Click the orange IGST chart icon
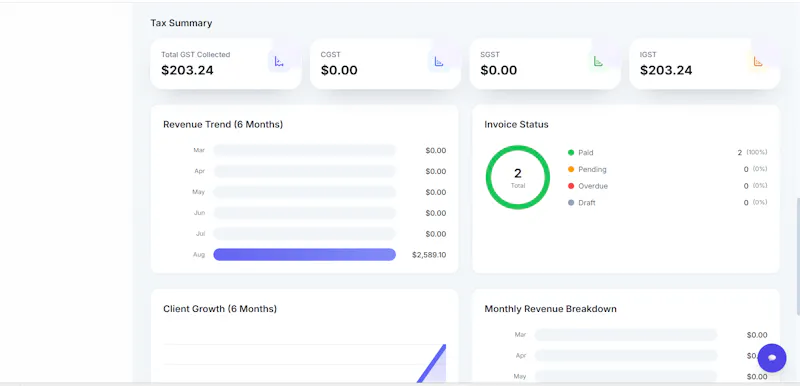This screenshot has height=386, width=800. pos(758,62)
